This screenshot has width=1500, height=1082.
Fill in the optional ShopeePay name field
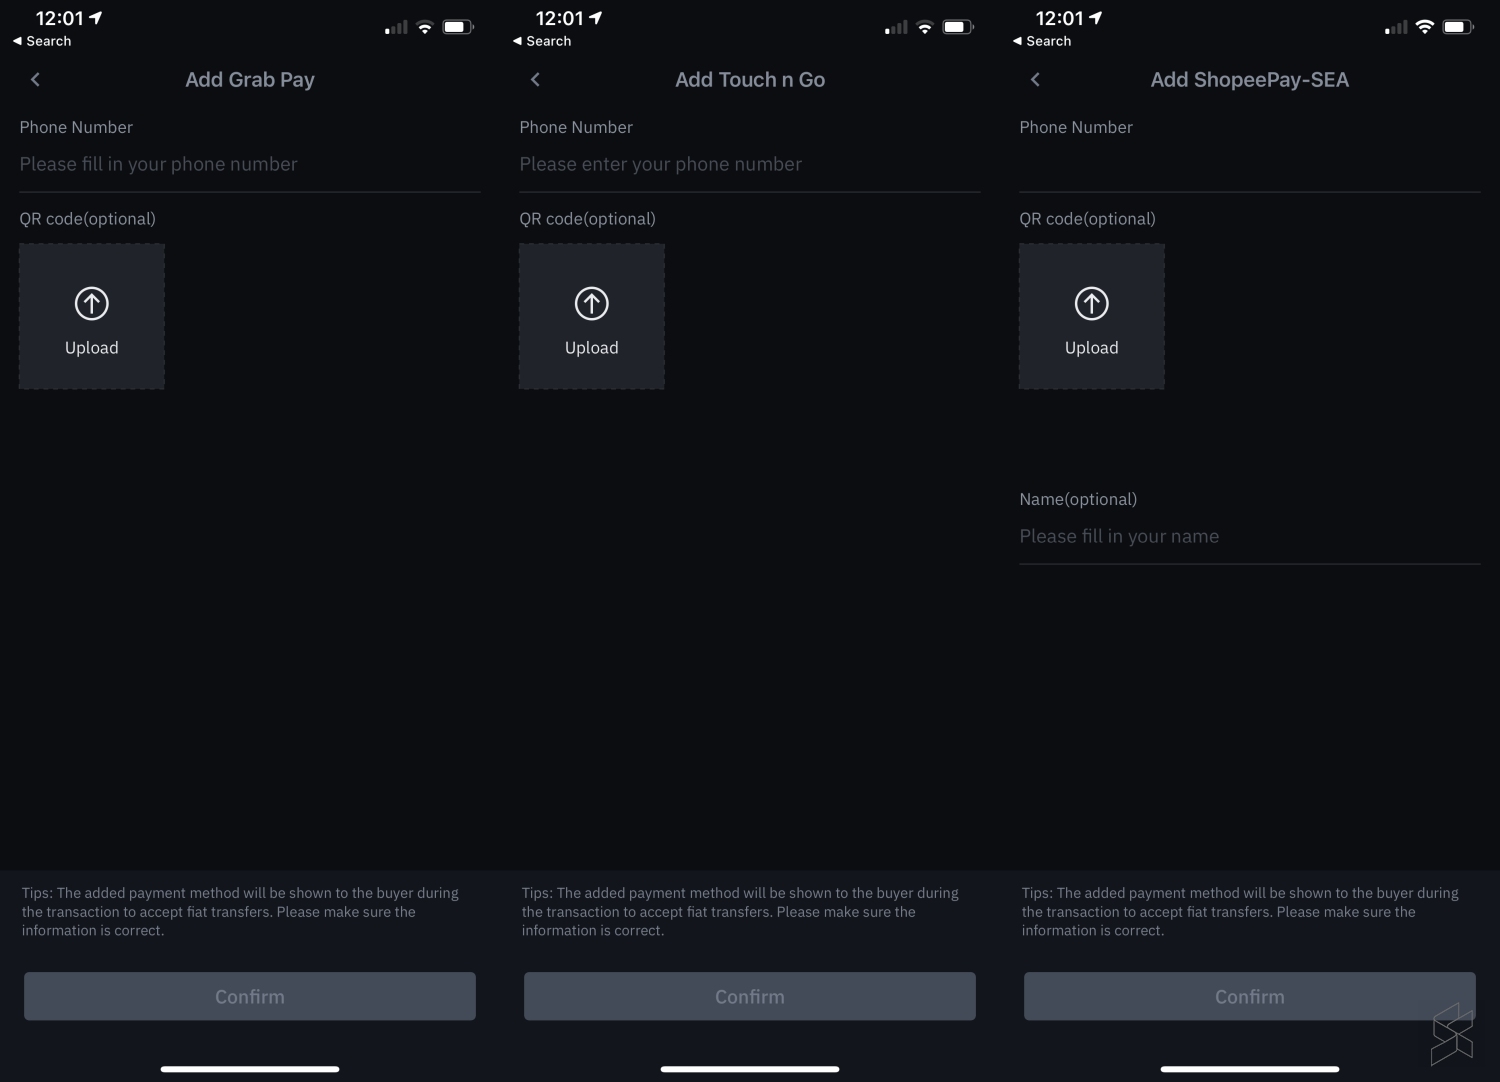[1249, 536]
